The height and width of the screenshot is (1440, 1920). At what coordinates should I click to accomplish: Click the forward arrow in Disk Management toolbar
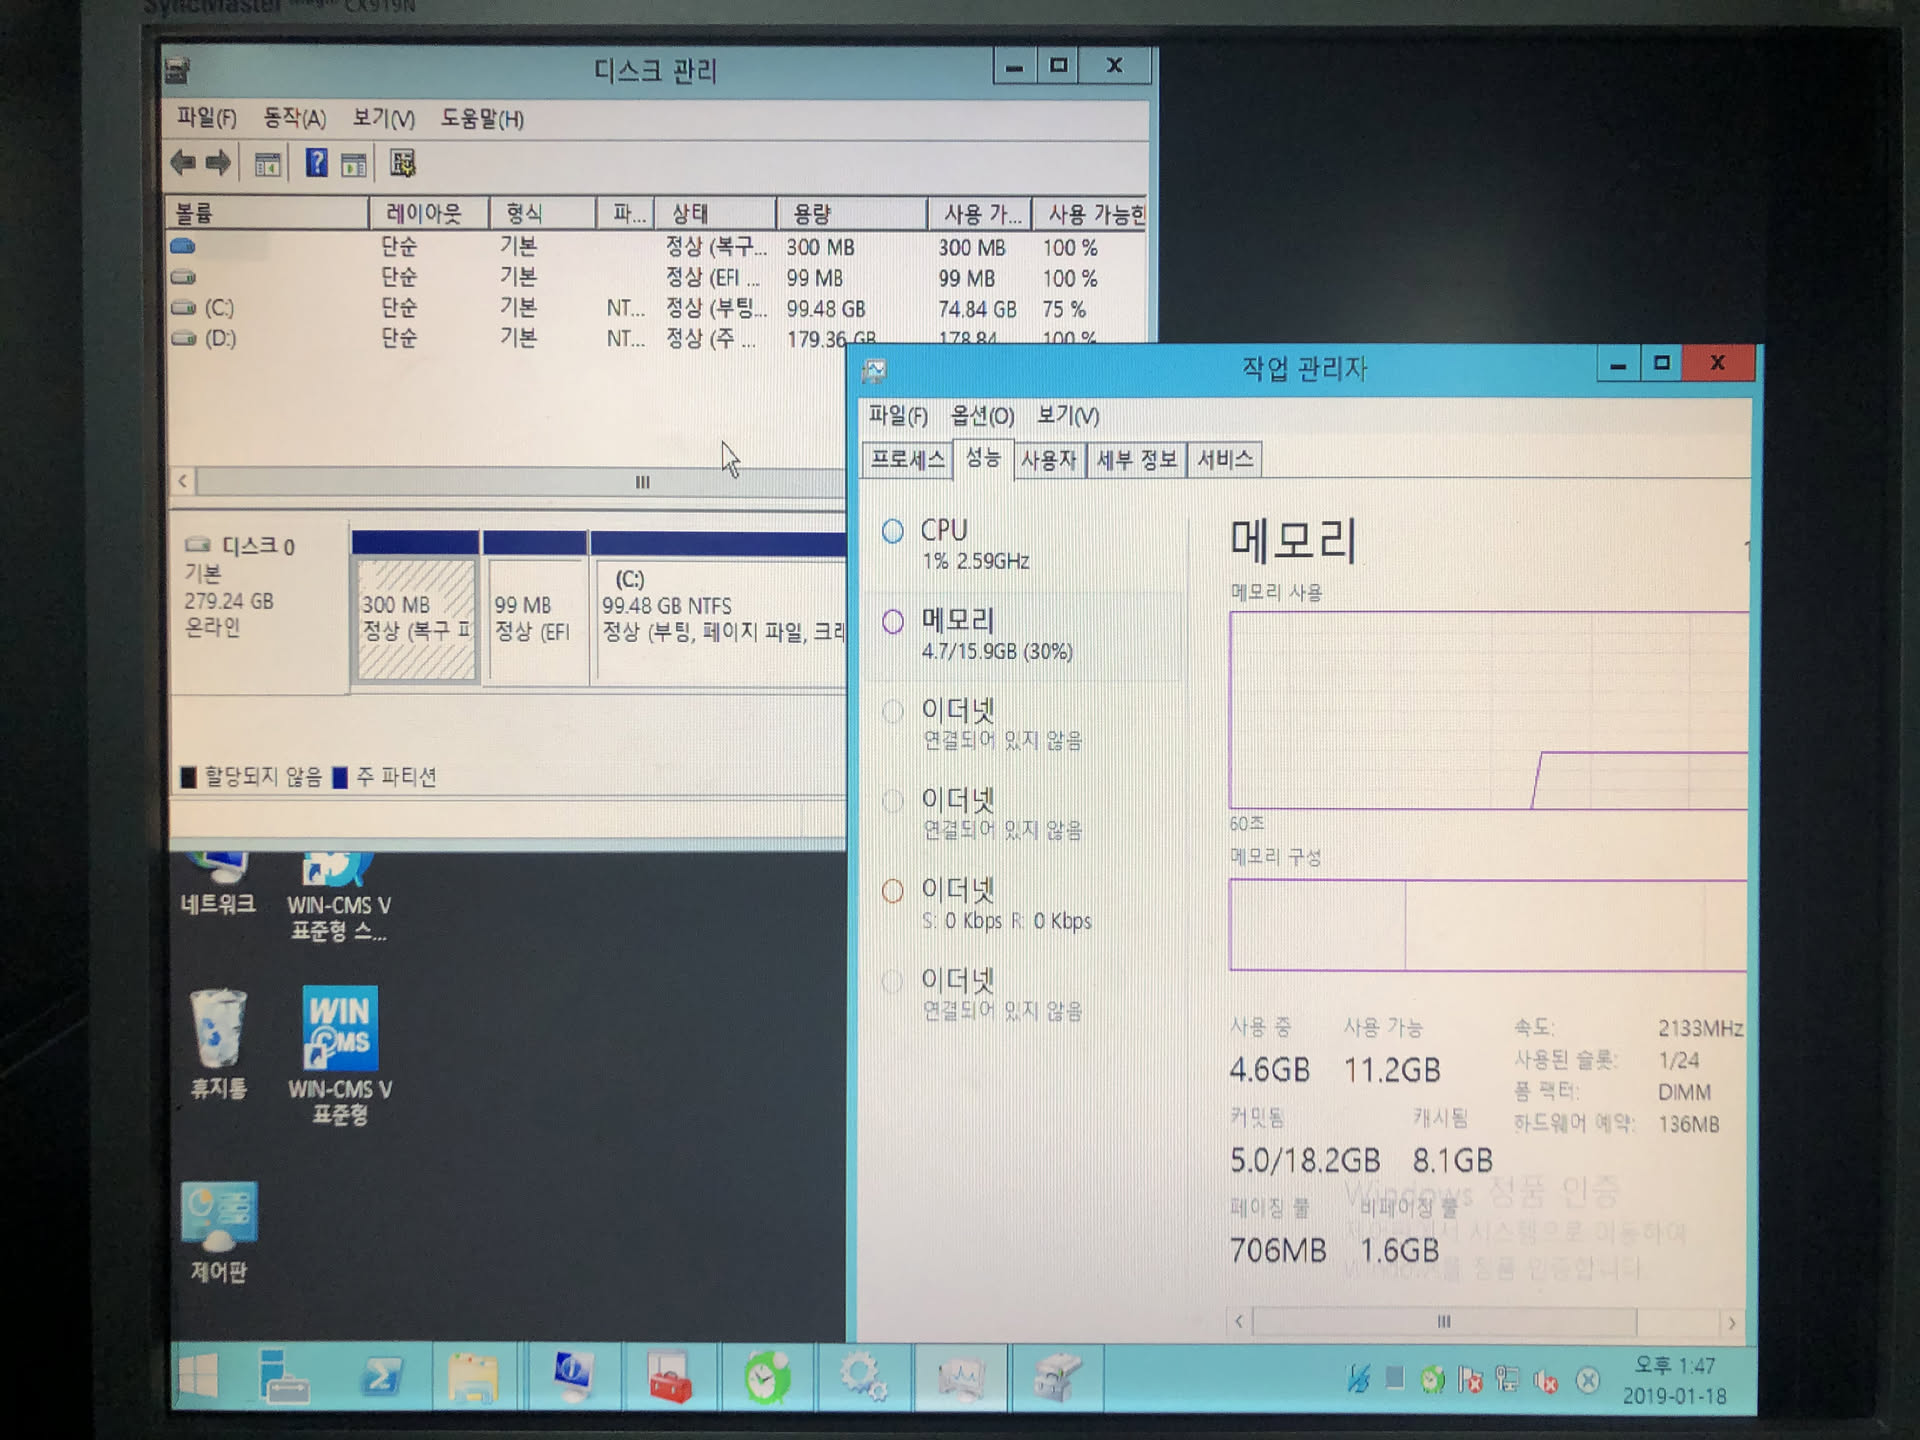218,163
